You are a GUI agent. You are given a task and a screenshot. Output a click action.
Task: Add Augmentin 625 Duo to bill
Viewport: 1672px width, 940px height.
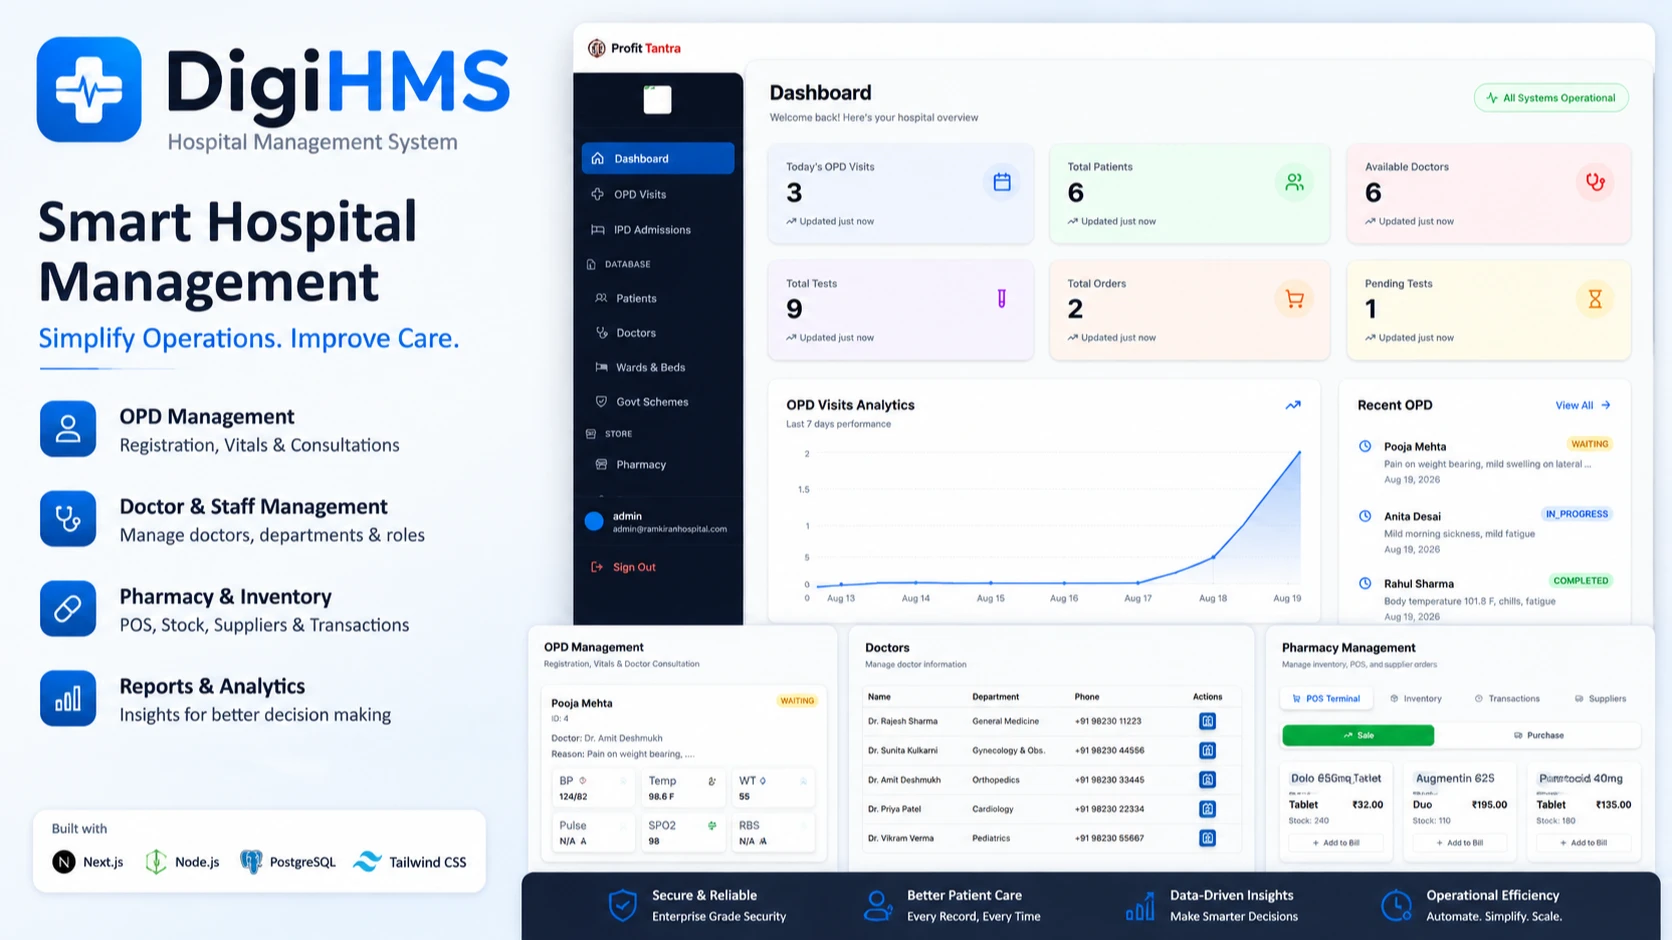[x=1460, y=843]
